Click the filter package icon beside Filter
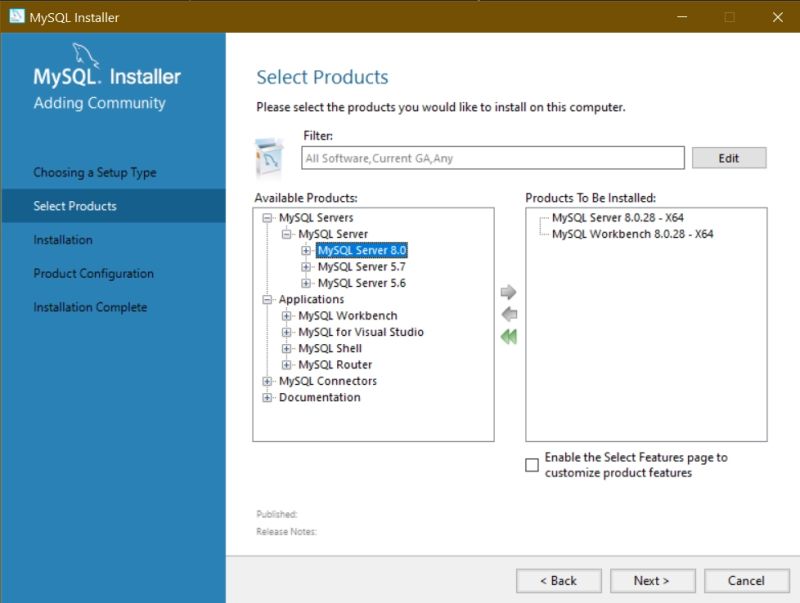The height and width of the screenshot is (603, 800). point(269,157)
